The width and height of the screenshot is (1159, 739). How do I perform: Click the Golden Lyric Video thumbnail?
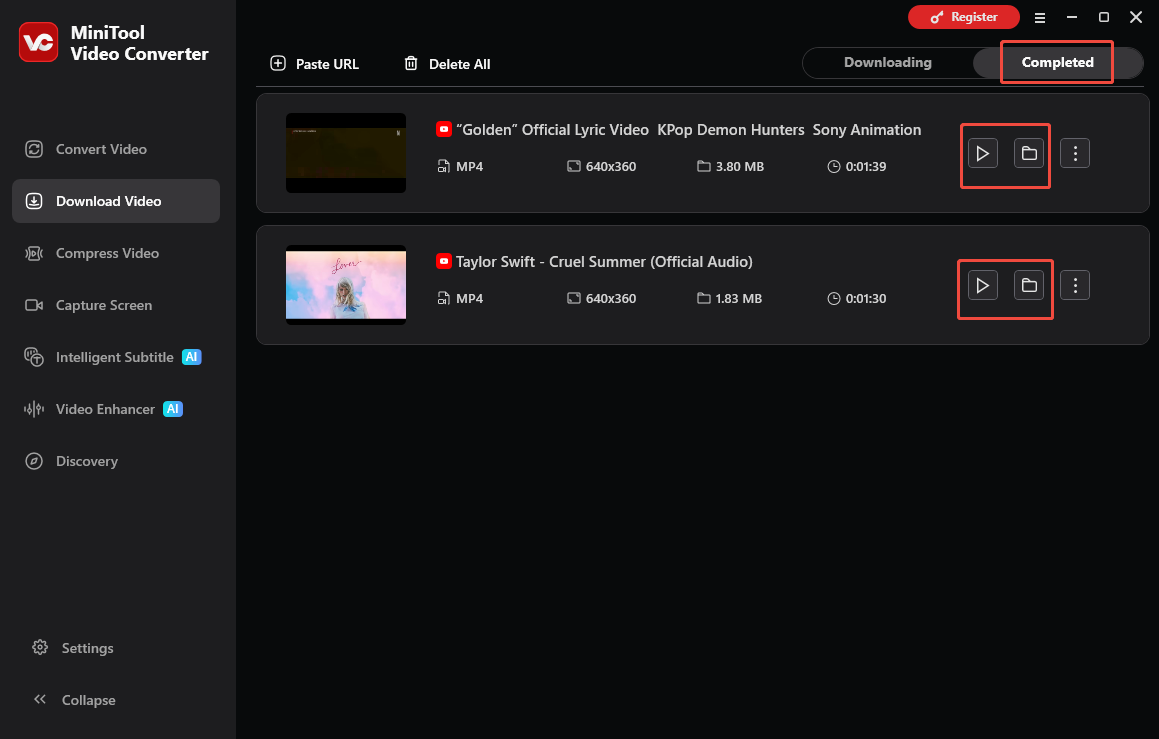tap(346, 153)
